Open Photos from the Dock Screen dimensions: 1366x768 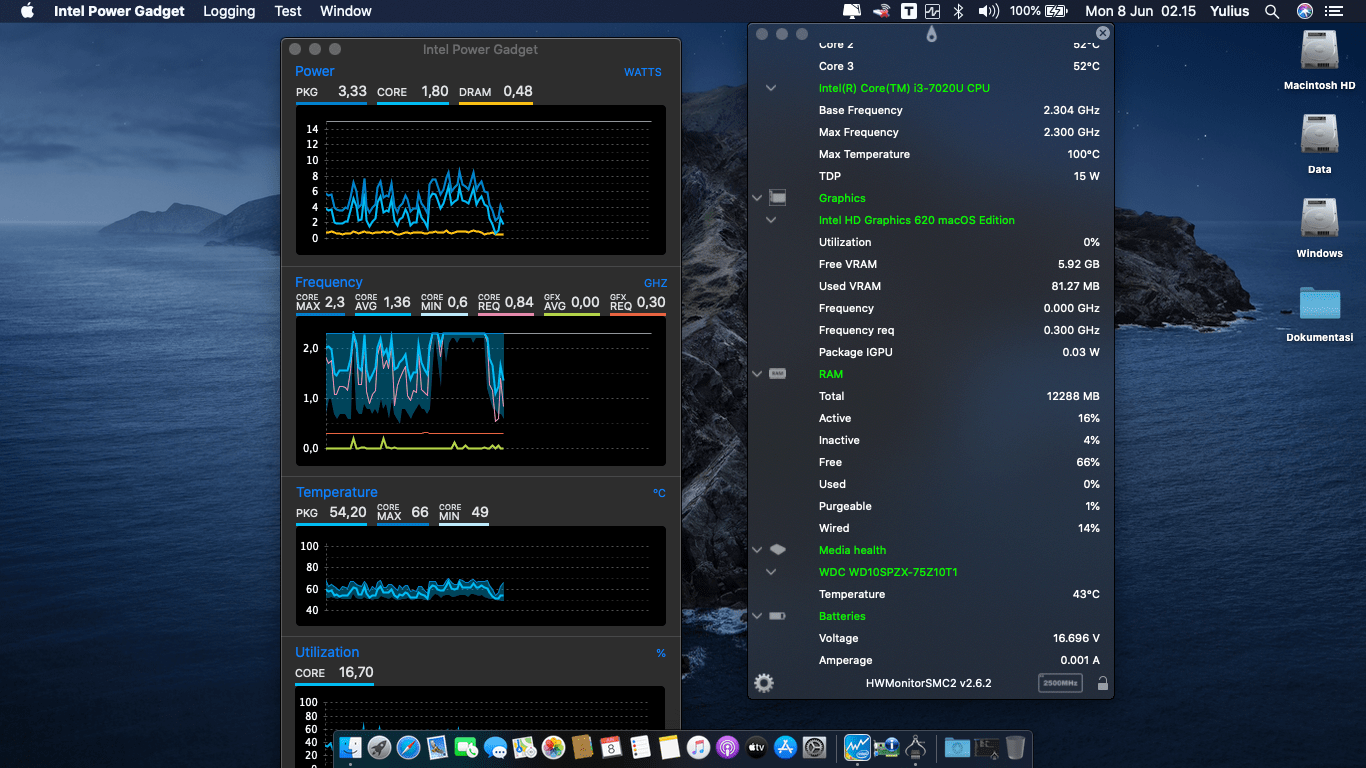pos(553,747)
